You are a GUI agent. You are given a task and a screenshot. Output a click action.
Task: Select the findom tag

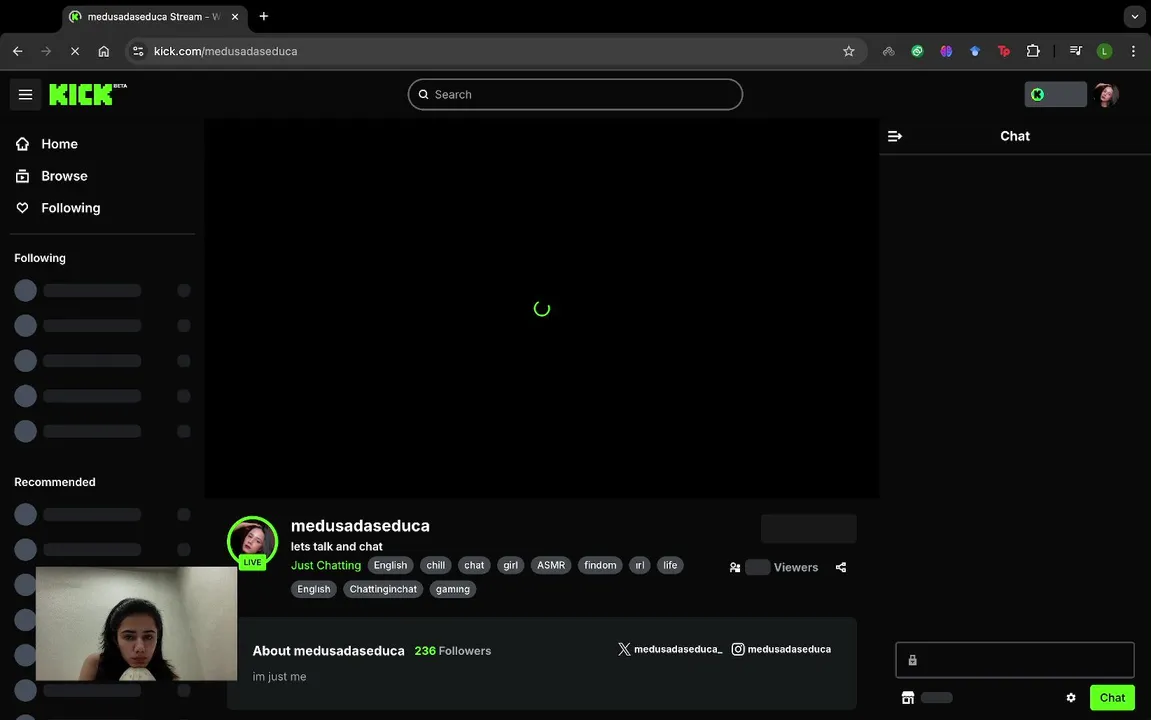point(600,565)
